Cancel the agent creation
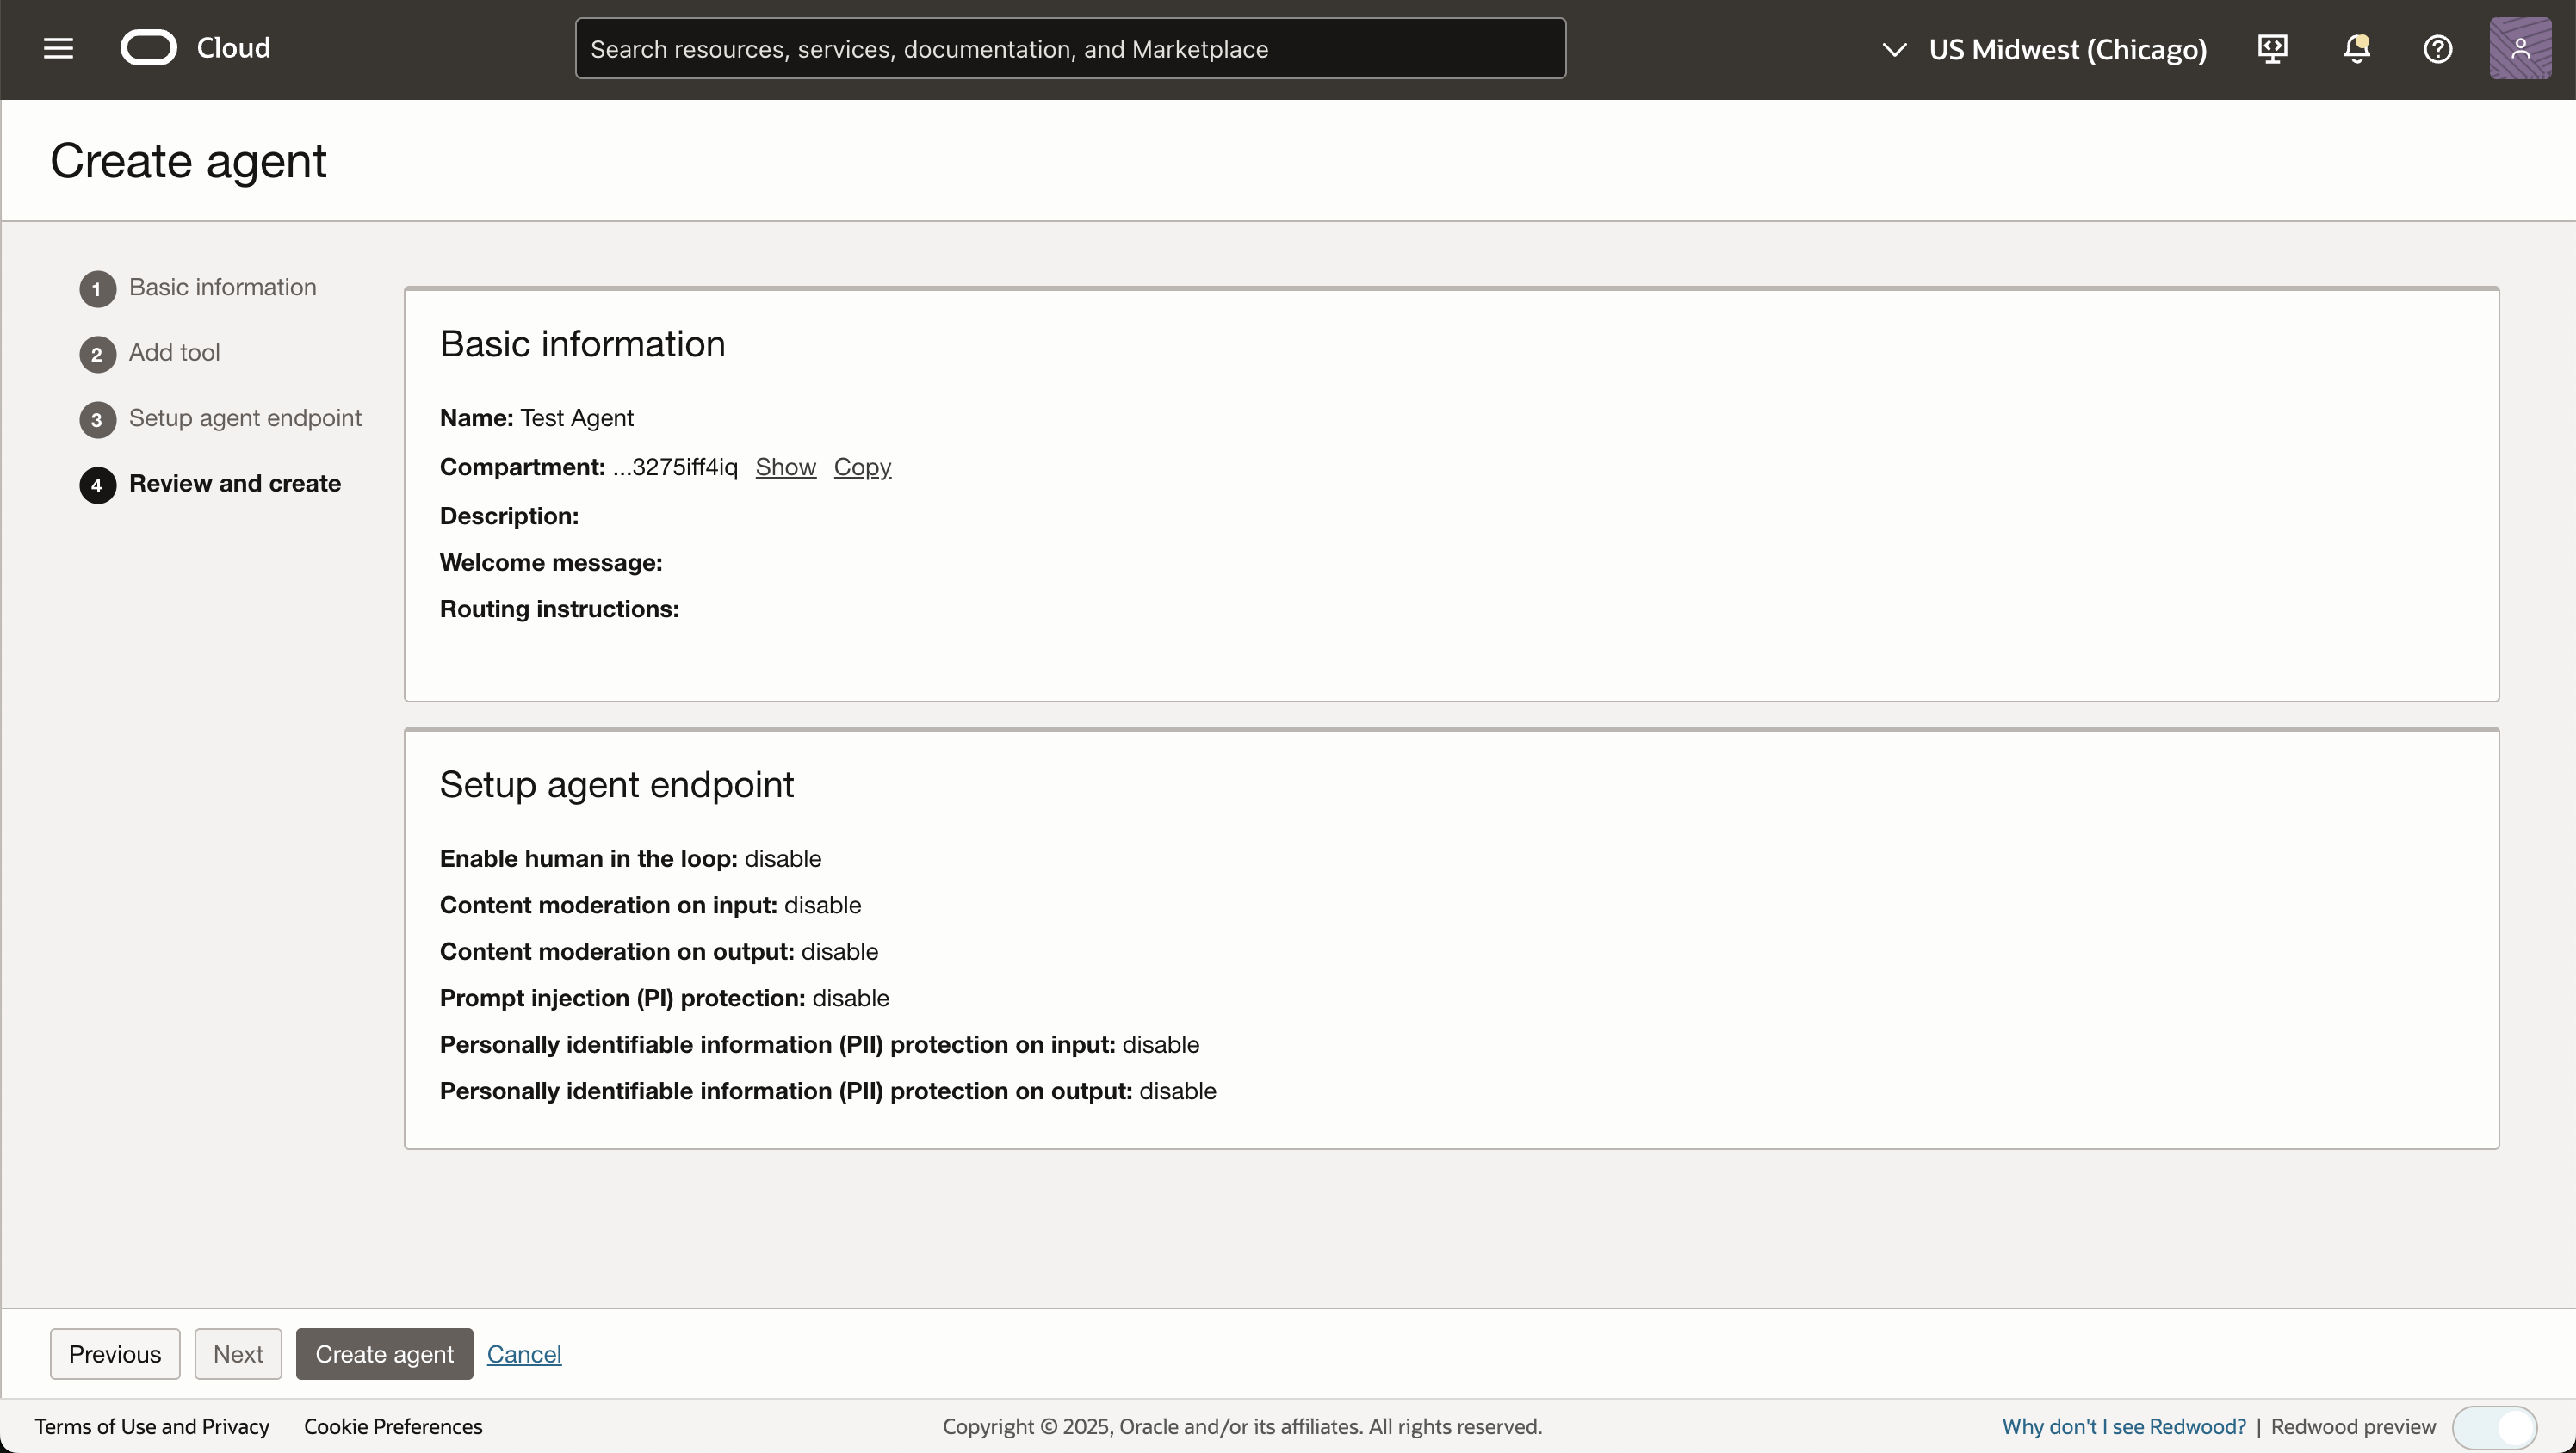The width and height of the screenshot is (2576, 1453). click(524, 1354)
